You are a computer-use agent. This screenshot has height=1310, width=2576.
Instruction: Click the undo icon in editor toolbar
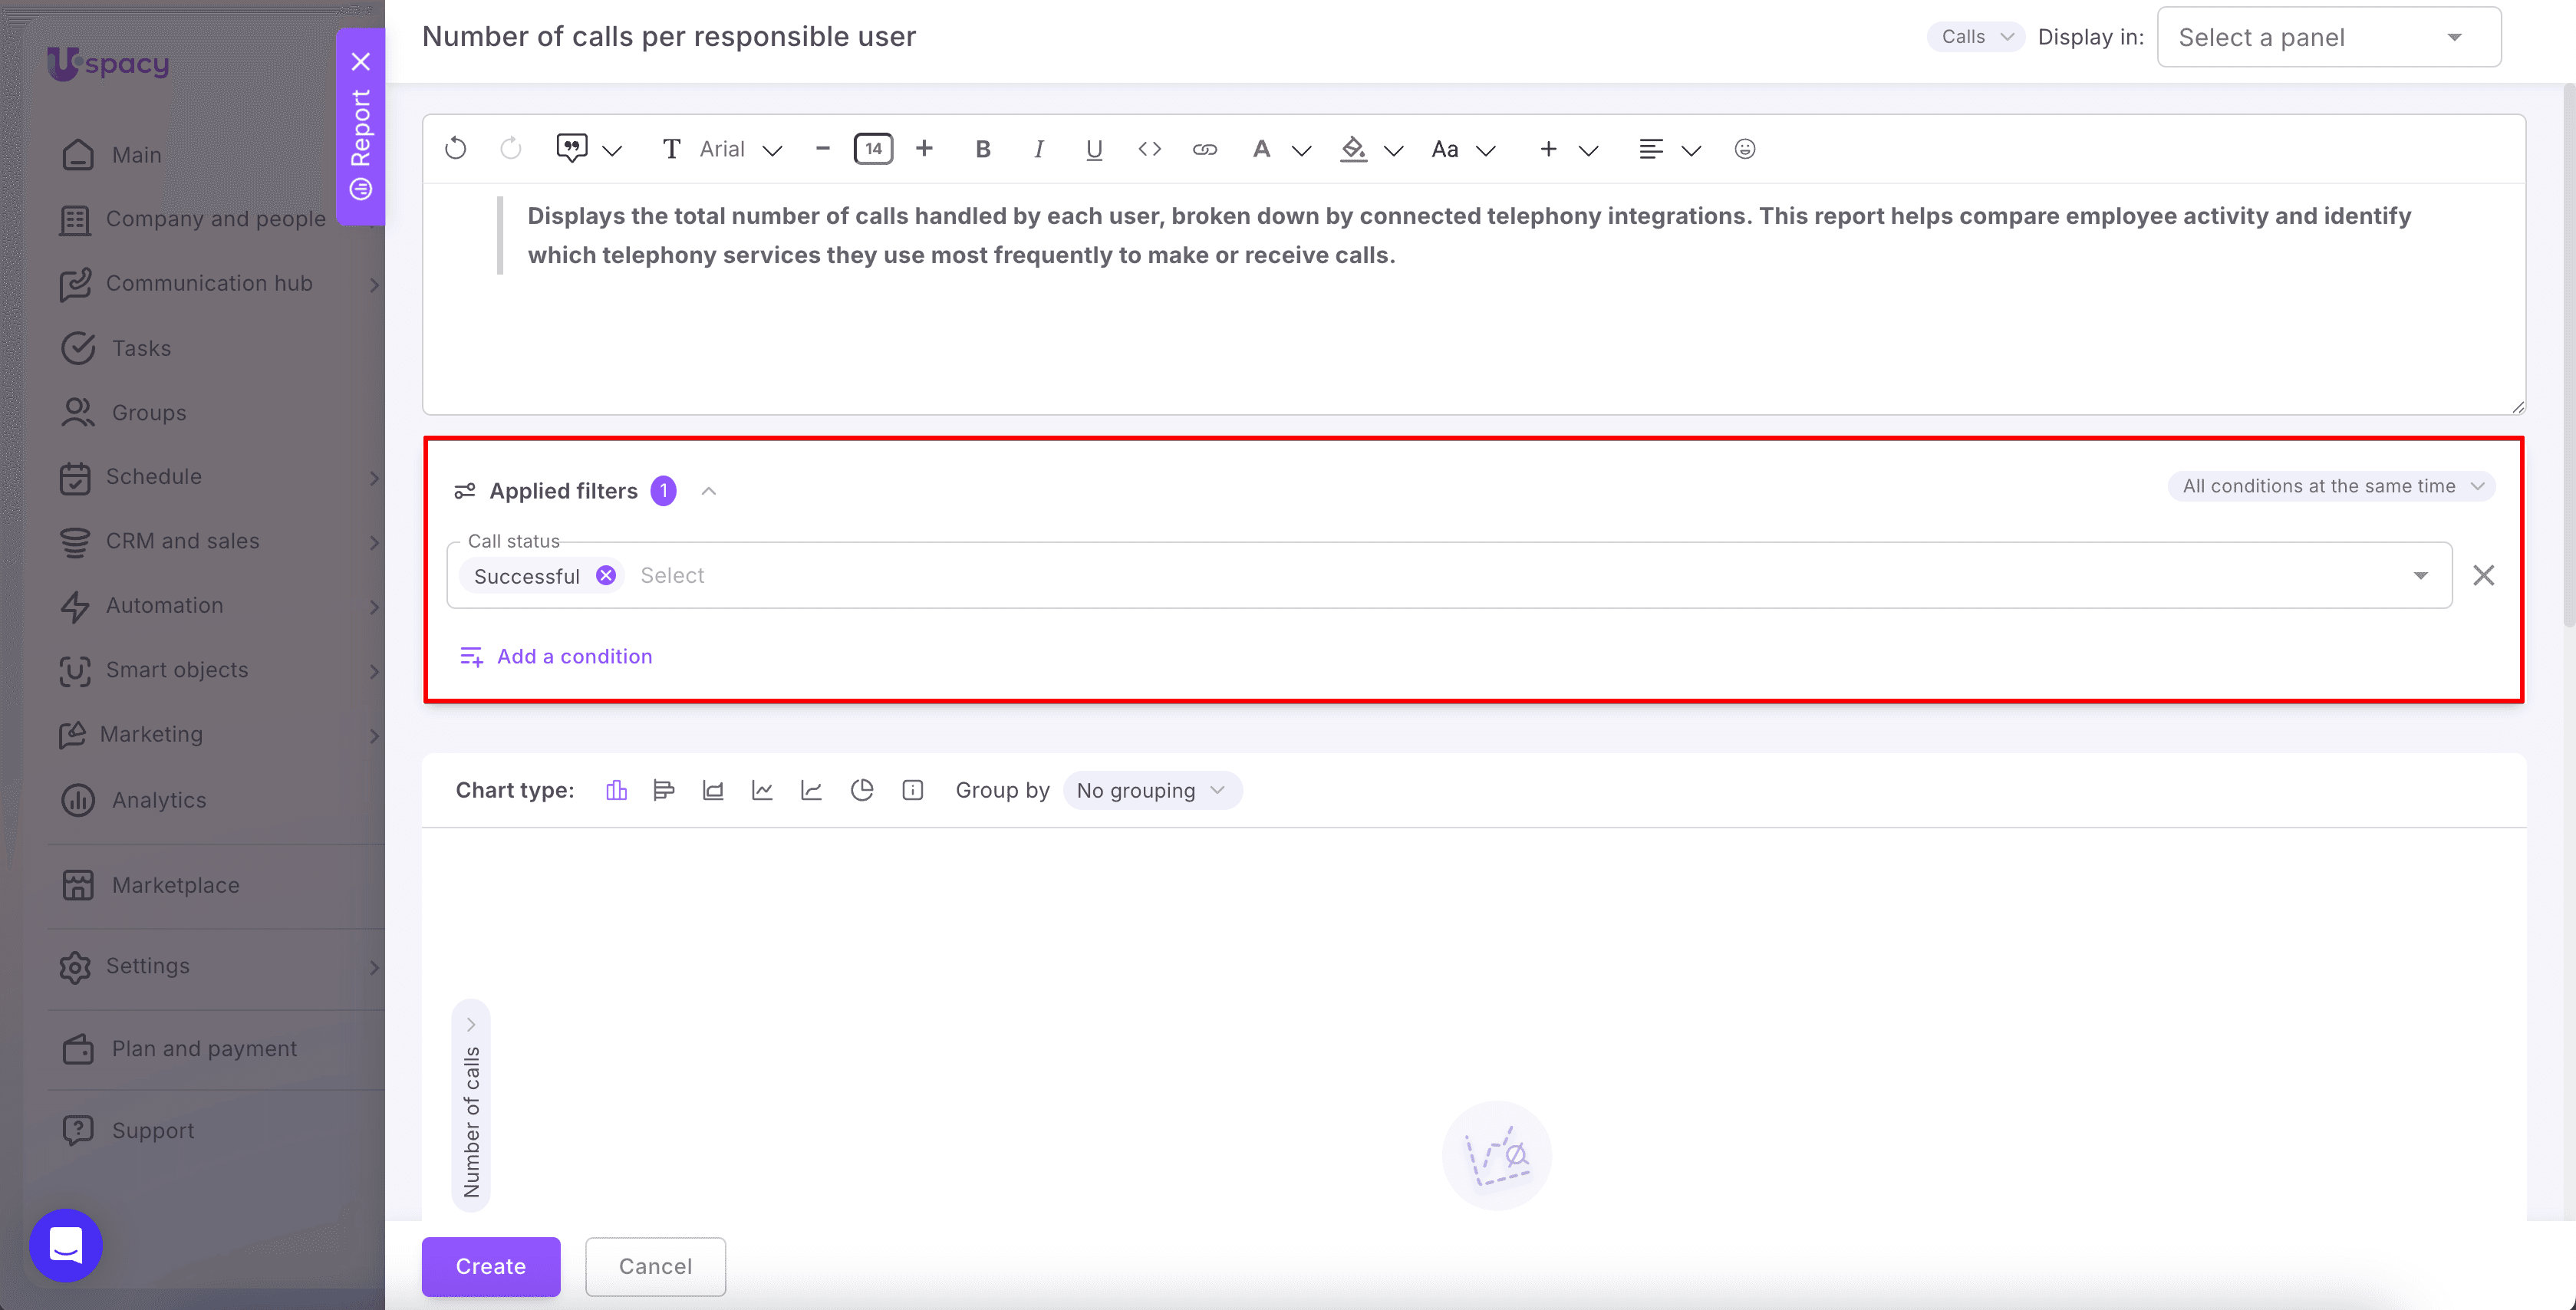coord(456,149)
